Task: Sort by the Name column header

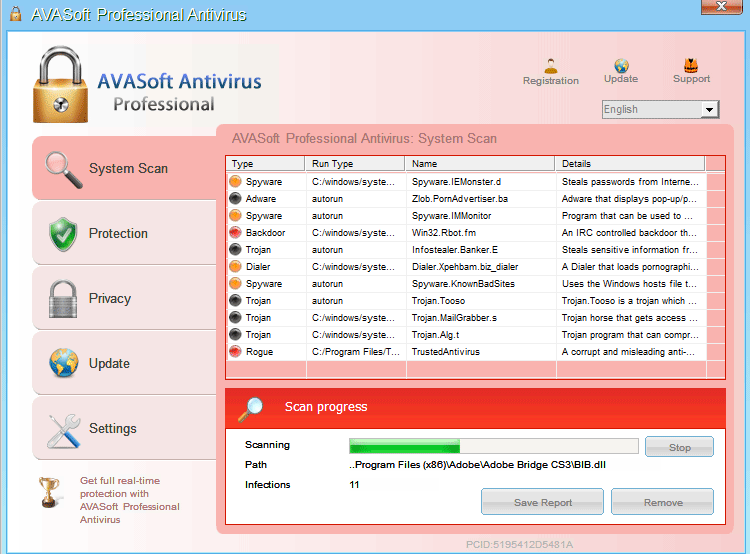Action: [x=480, y=163]
